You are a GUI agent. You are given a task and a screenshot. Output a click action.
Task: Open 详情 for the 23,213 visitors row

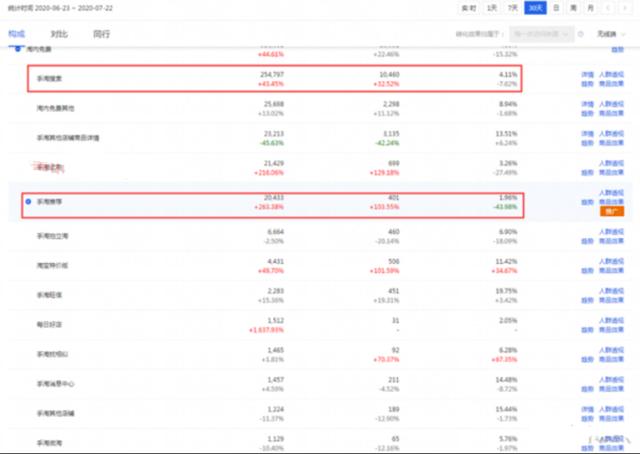click(587, 134)
